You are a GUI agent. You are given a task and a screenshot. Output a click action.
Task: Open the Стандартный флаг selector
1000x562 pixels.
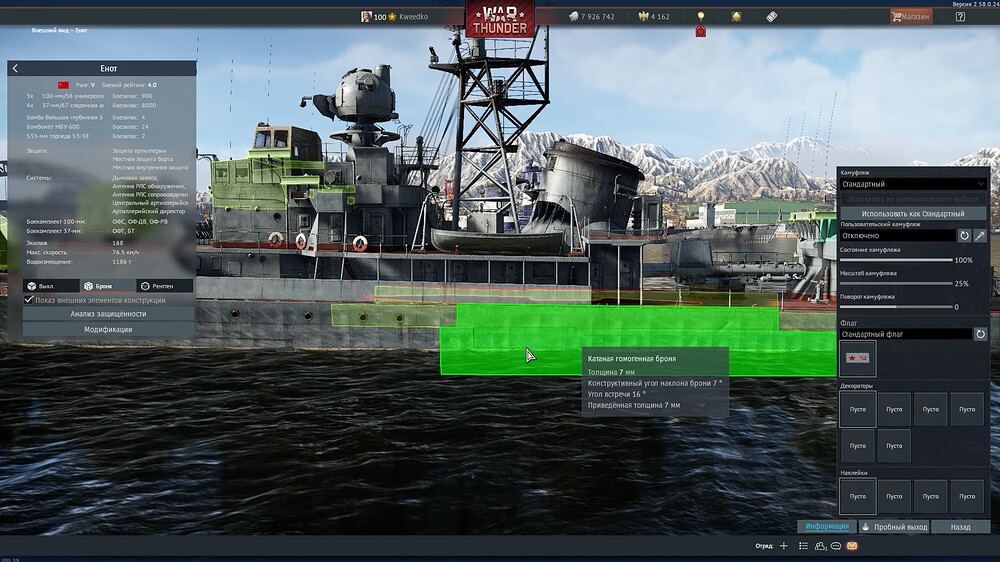[x=906, y=334]
